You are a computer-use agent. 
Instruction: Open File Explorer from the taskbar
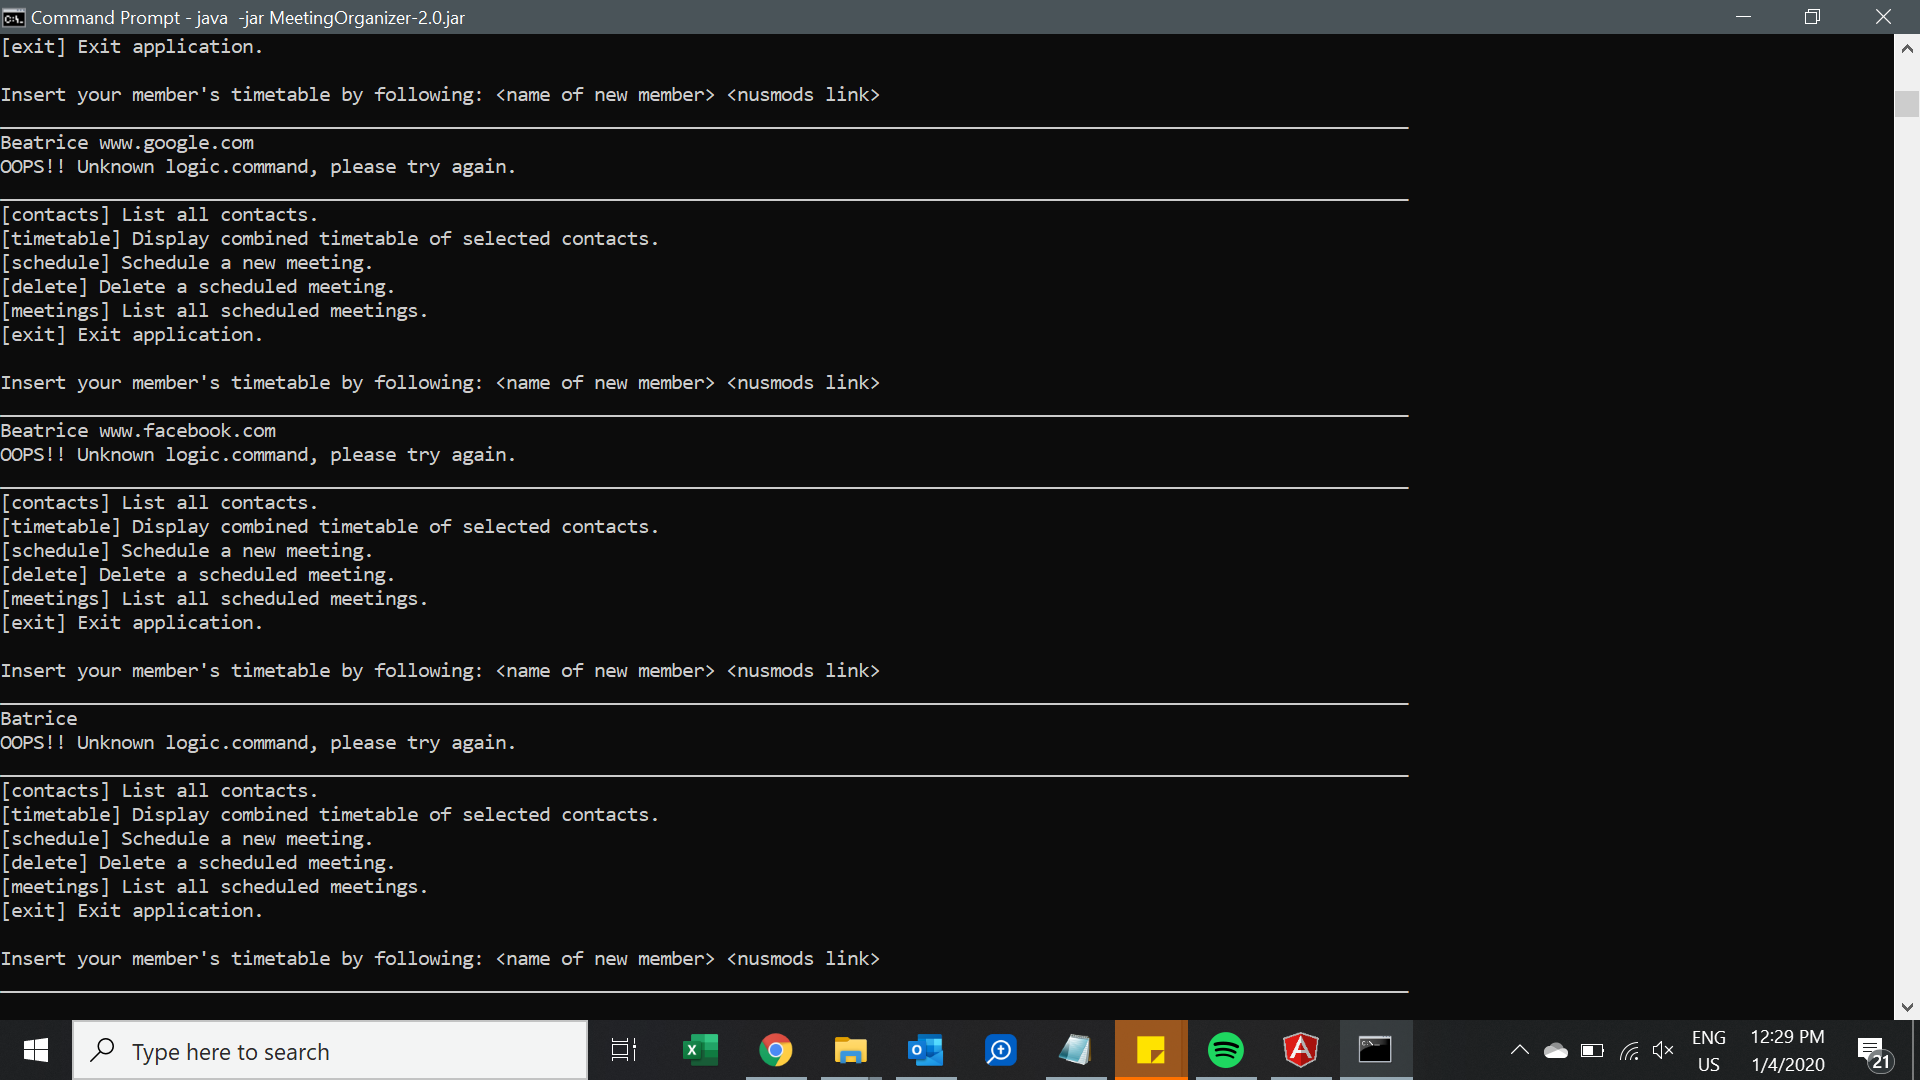(850, 1050)
